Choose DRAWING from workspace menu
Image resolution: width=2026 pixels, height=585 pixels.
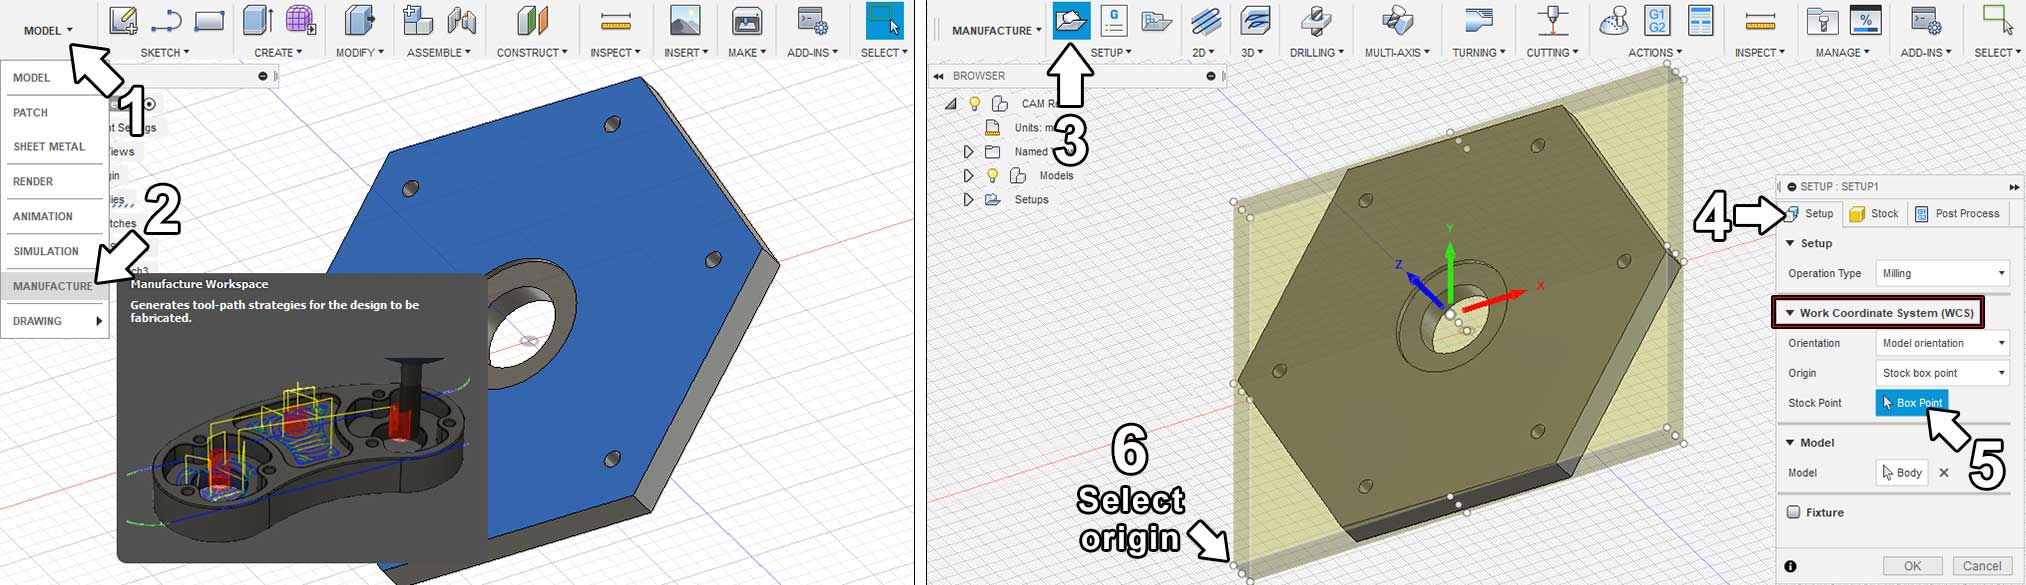tap(55, 321)
